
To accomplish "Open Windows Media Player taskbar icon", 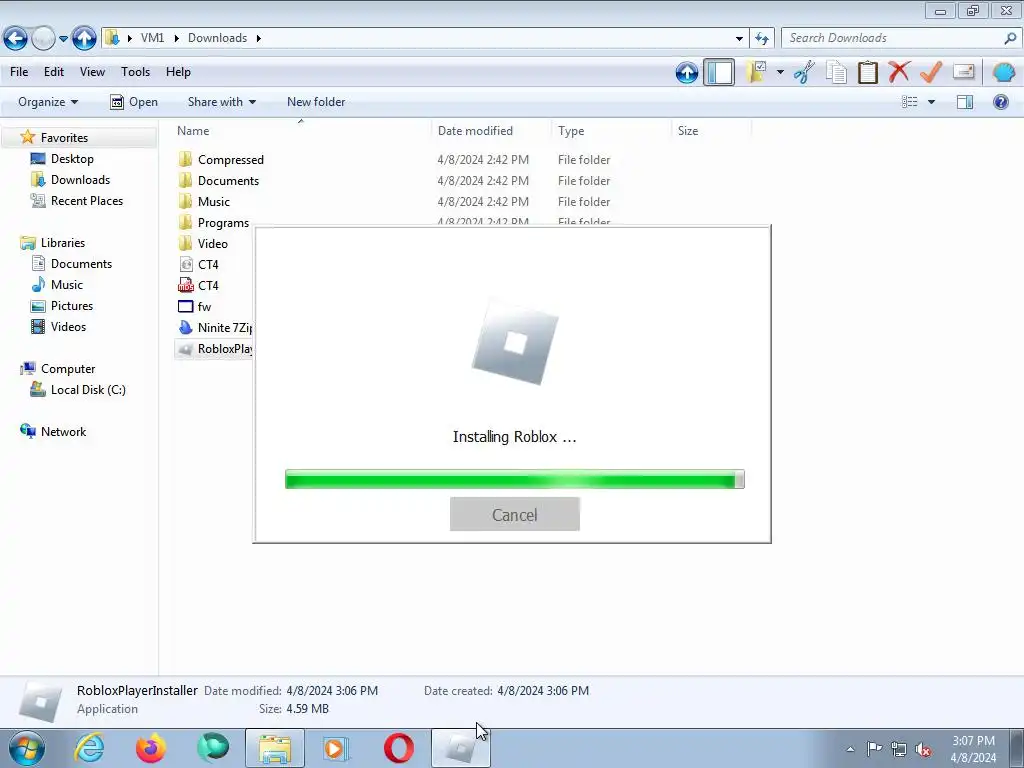I will (336, 748).
